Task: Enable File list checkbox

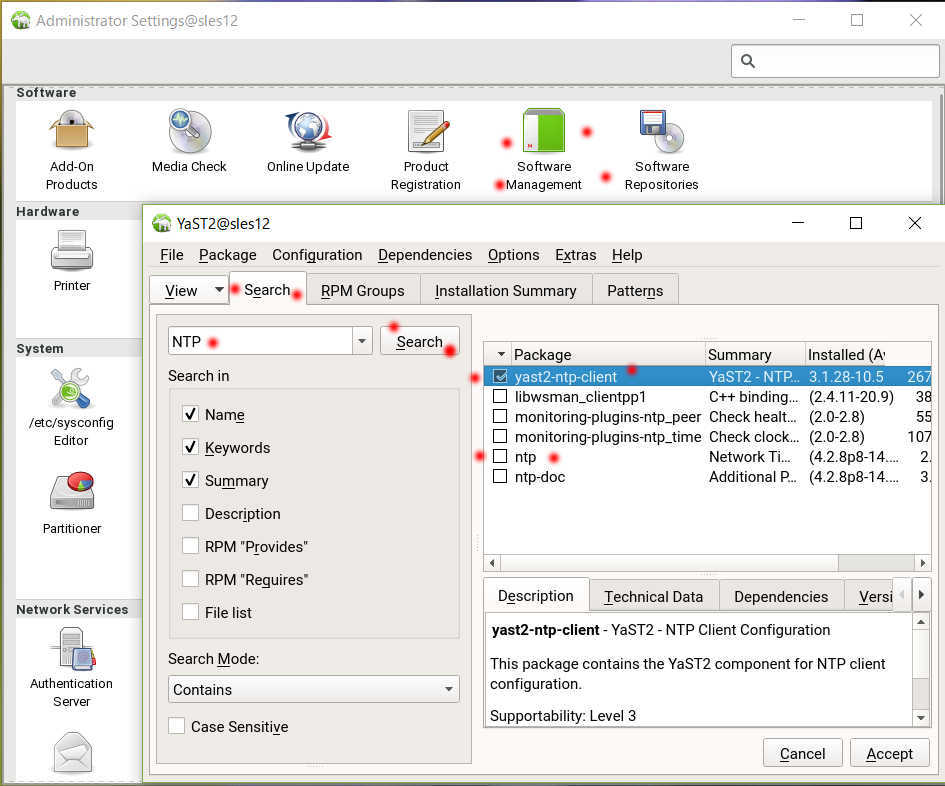Action: 190,612
